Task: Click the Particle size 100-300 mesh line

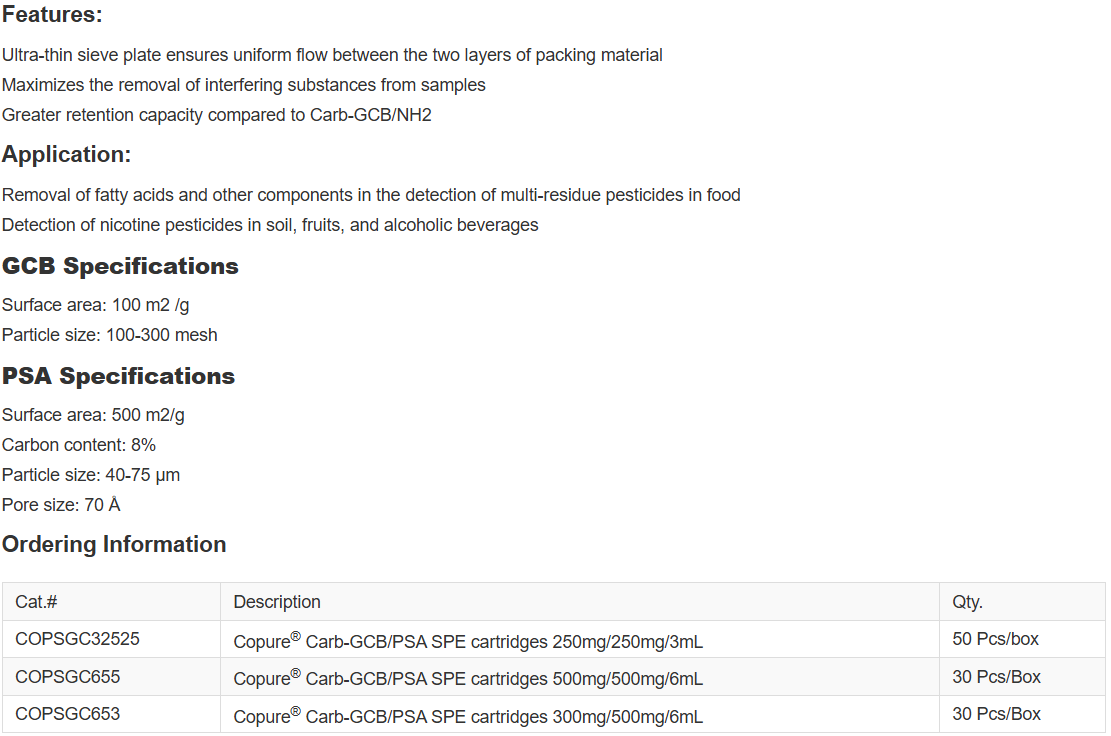Action: coord(109,335)
